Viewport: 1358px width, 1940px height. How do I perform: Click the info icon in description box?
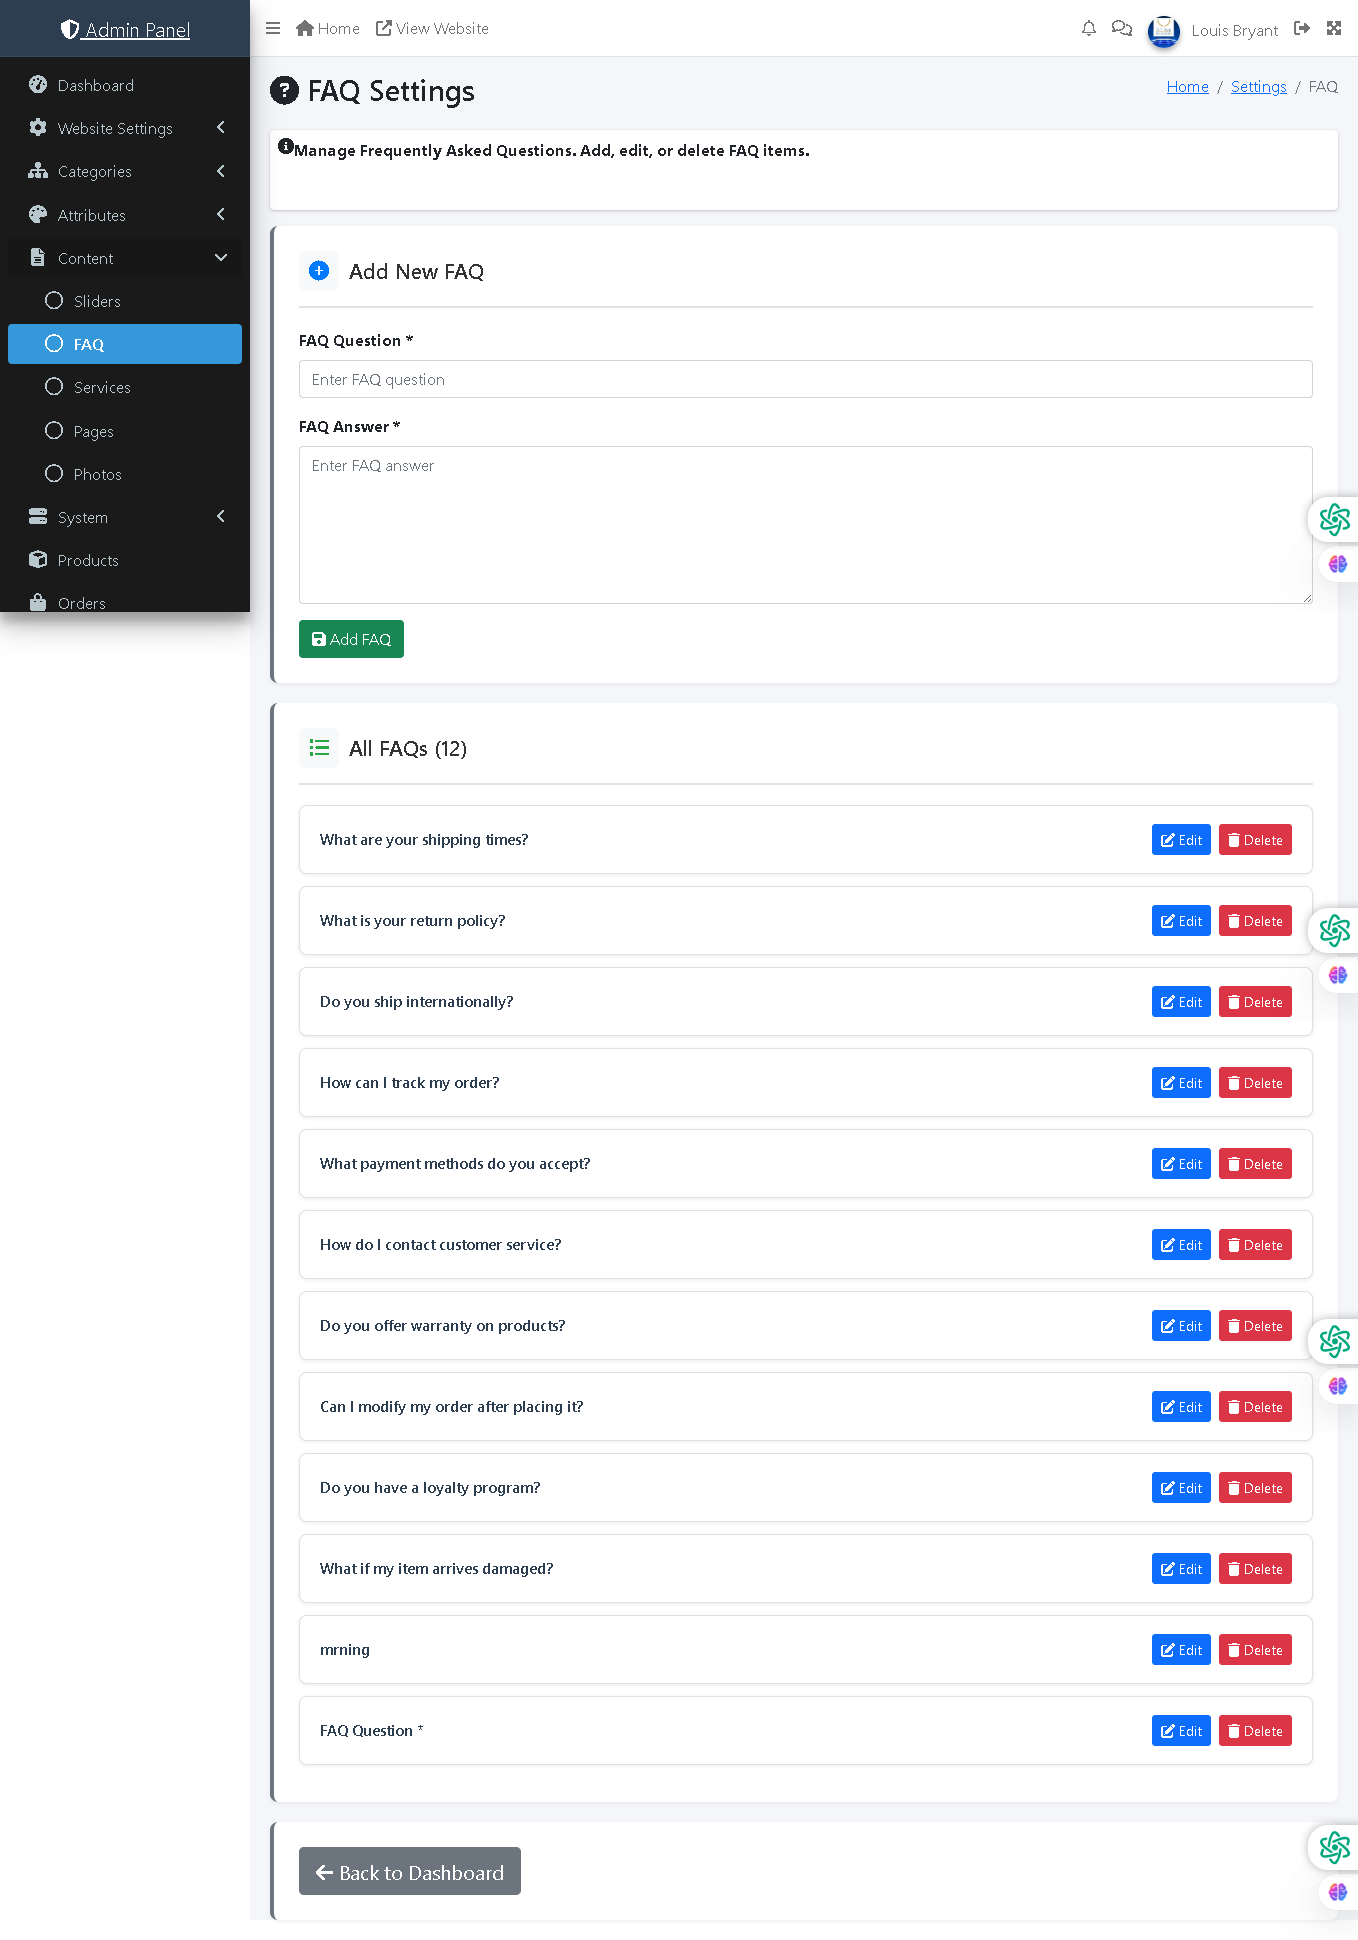[x=286, y=146]
